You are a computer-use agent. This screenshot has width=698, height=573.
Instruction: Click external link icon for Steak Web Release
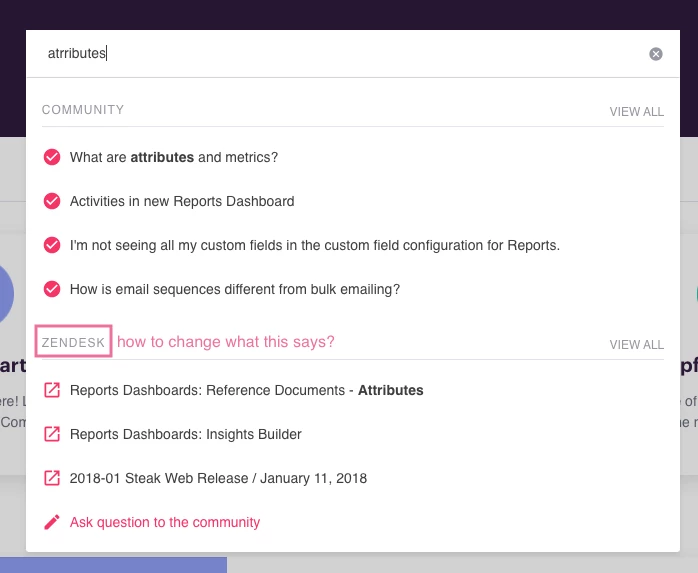tap(52, 478)
